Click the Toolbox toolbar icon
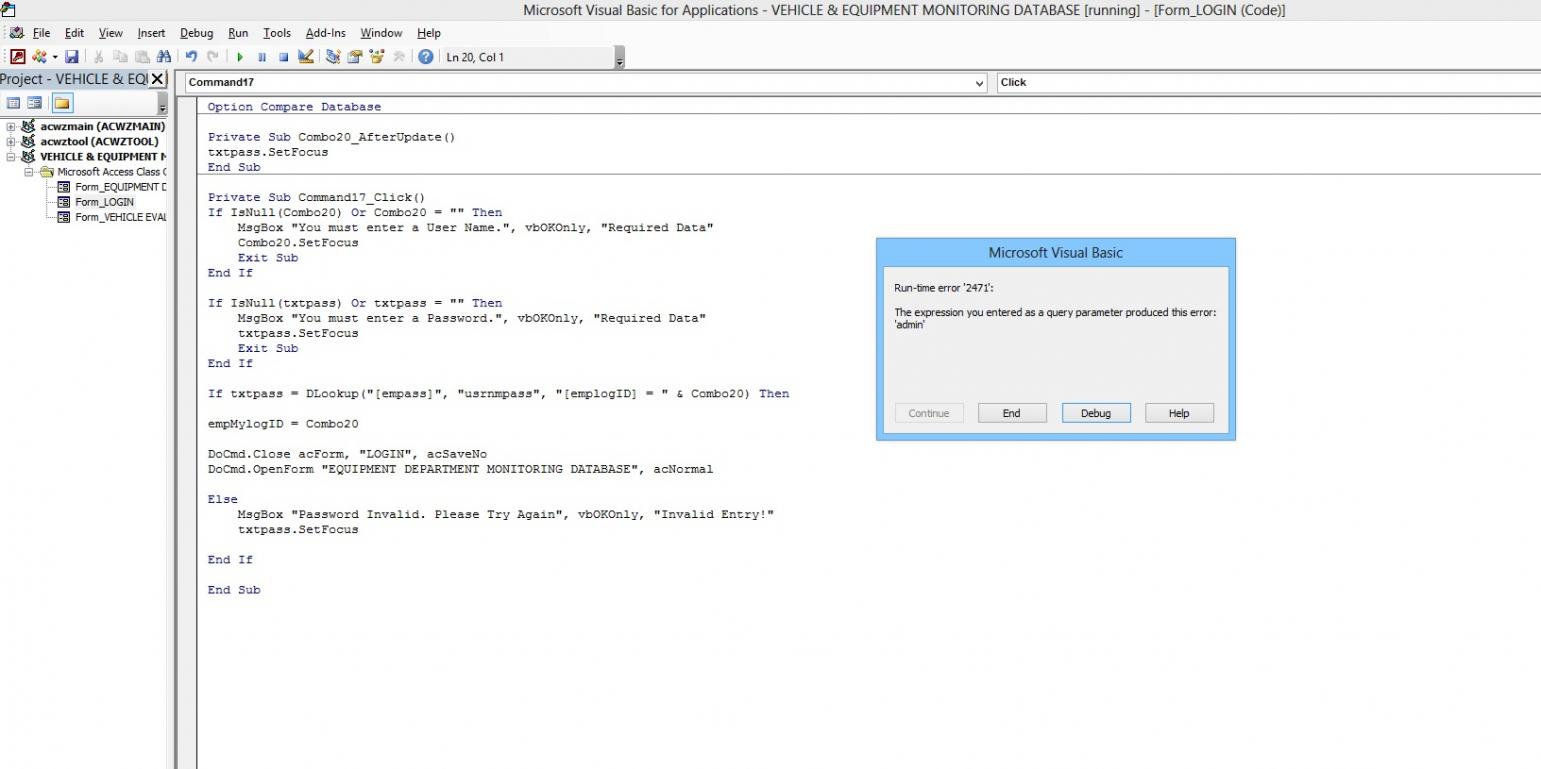 (x=399, y=57)
